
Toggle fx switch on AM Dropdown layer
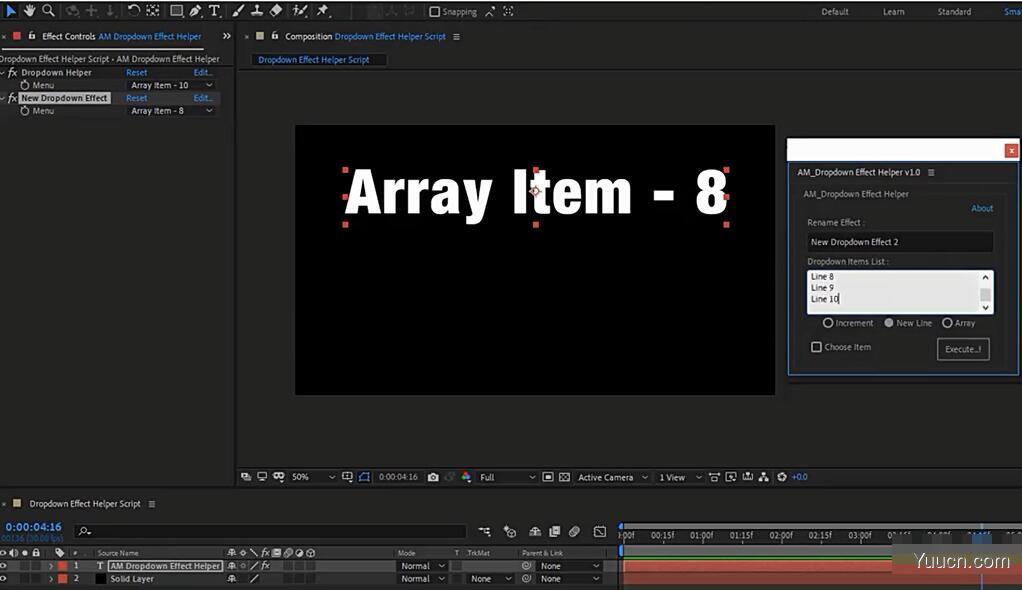[x=265, y=566]
